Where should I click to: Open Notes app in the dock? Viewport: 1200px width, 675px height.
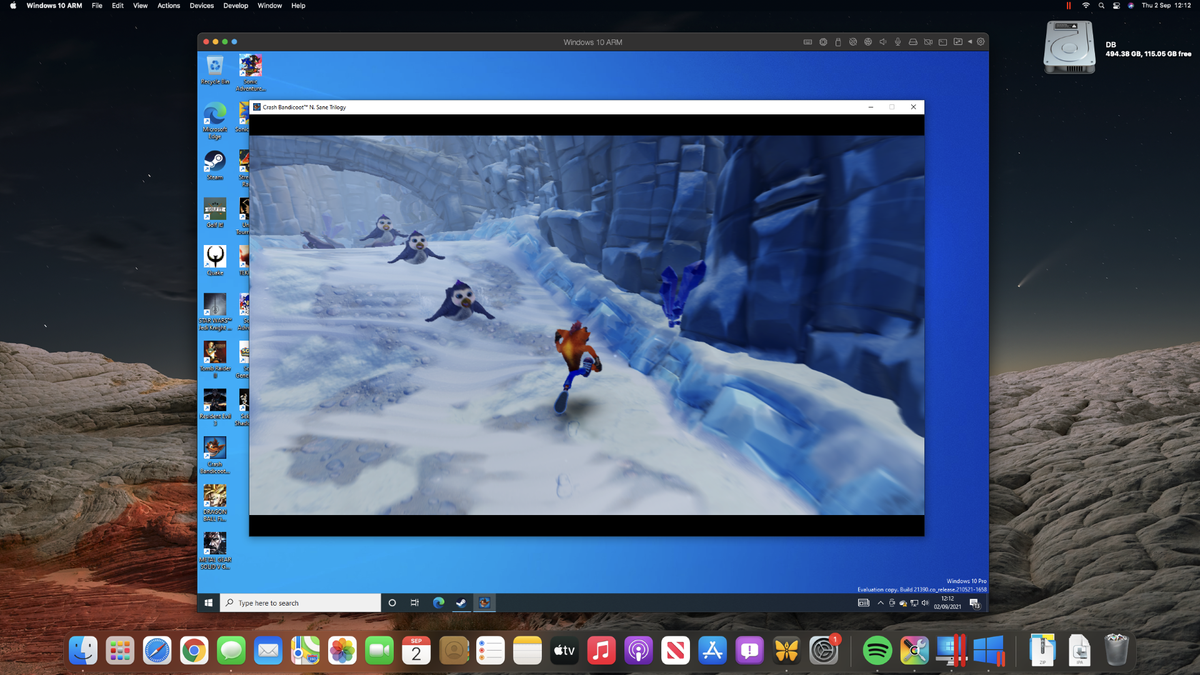coord(527,651)
